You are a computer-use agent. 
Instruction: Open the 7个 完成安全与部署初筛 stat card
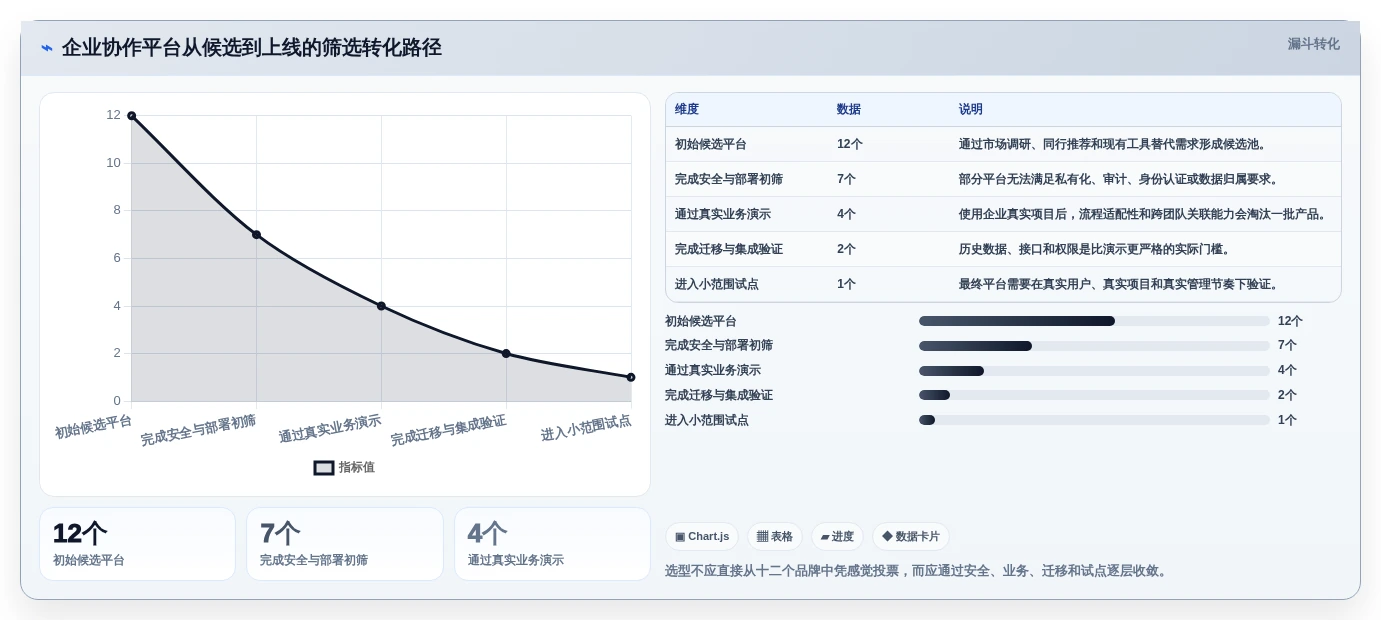click(345, 544)
